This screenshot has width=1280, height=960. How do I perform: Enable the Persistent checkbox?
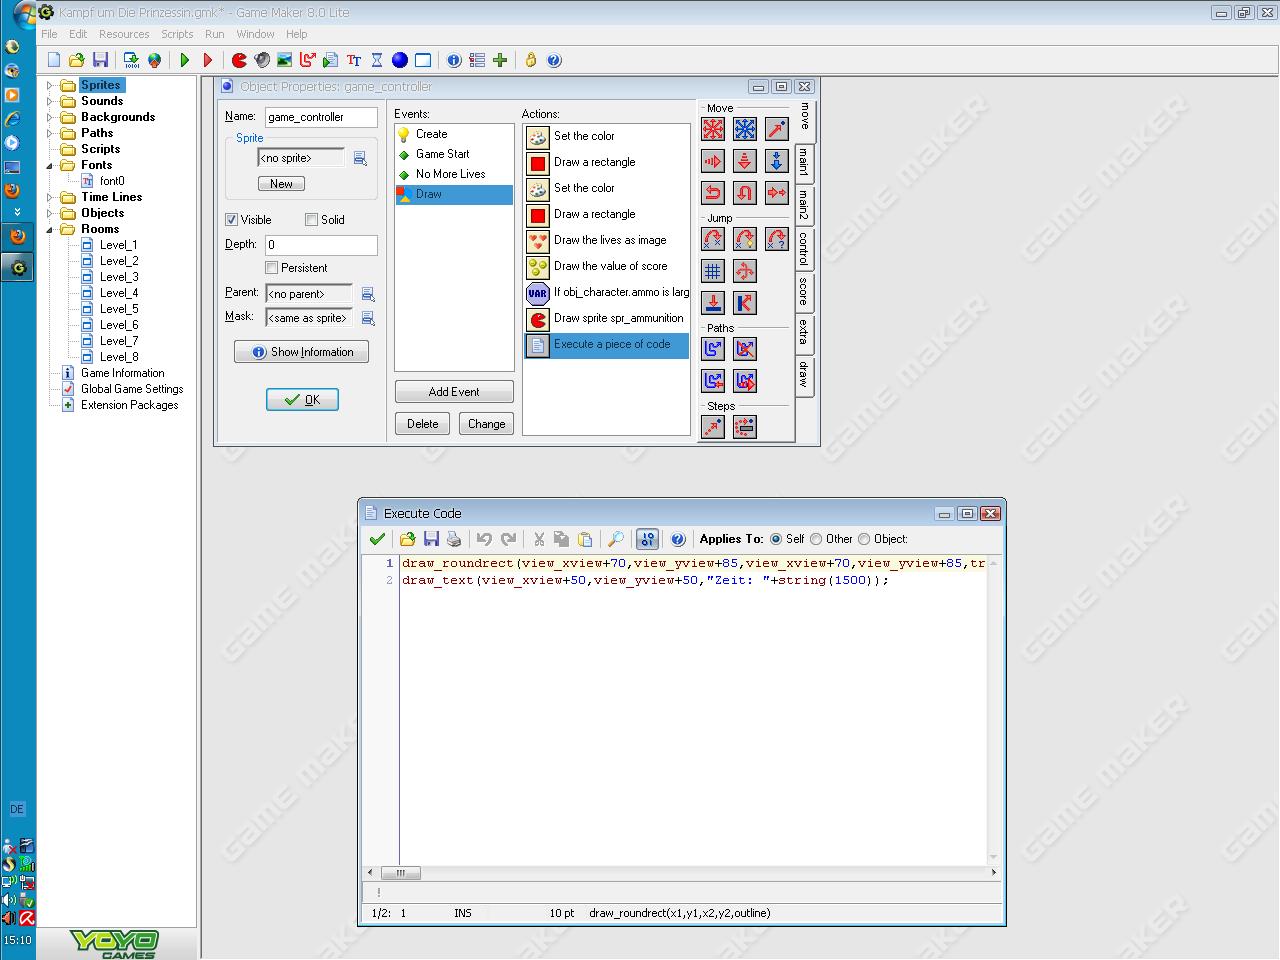coord(272,268)
